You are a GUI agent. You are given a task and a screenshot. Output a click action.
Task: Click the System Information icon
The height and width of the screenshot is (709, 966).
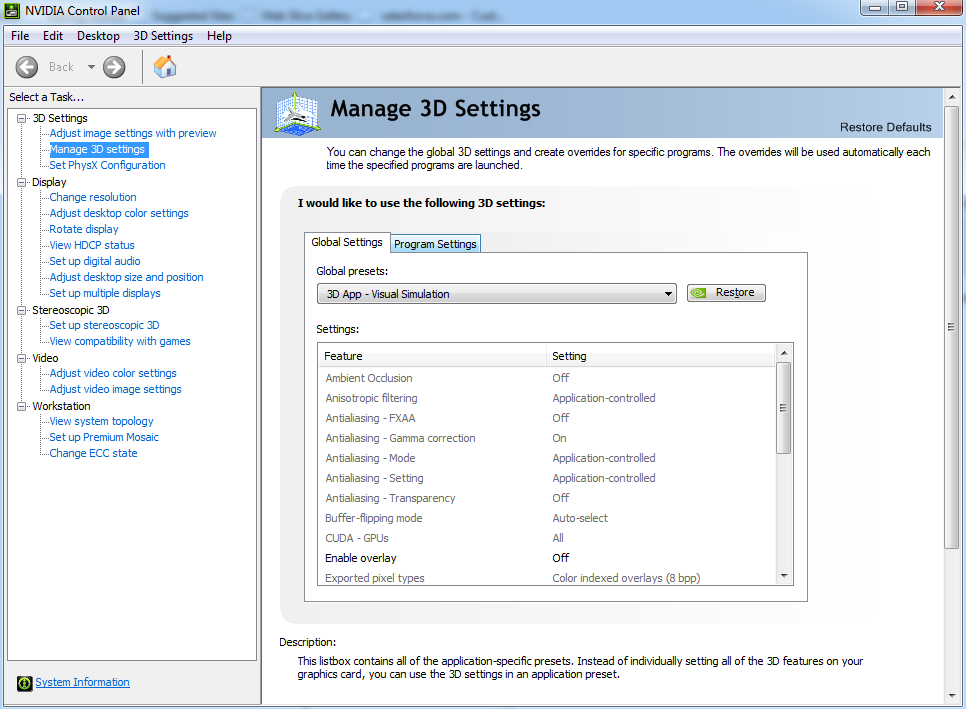pyautogui.click(x=25, y=683)
